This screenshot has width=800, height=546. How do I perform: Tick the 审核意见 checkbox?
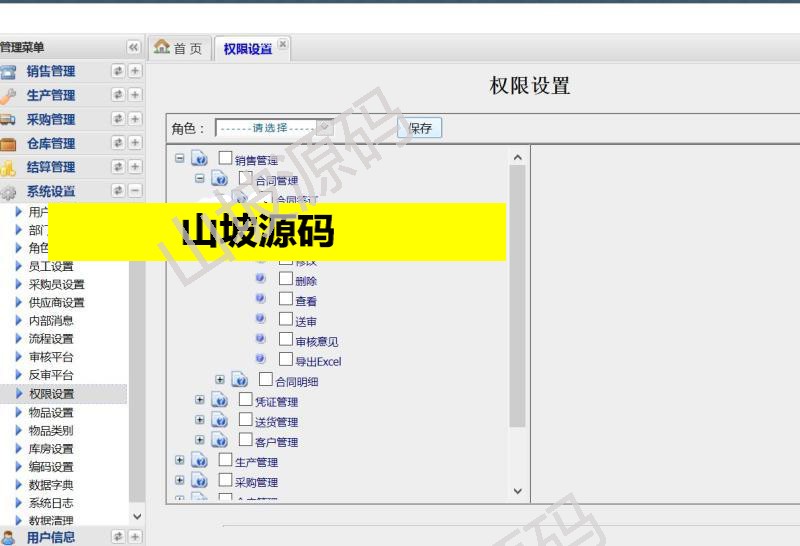[x=286, y=339]
